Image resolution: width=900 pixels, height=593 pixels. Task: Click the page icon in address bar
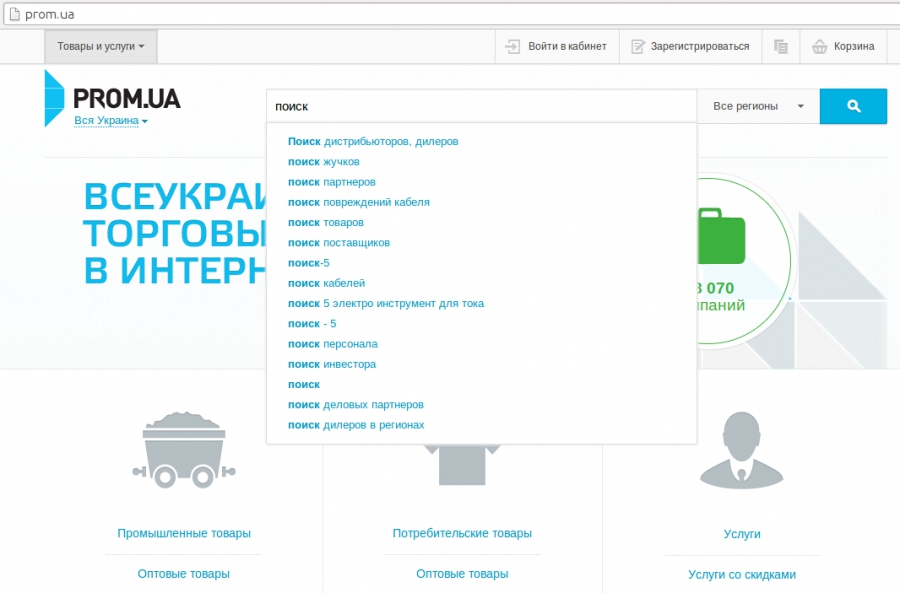(15, 14)
